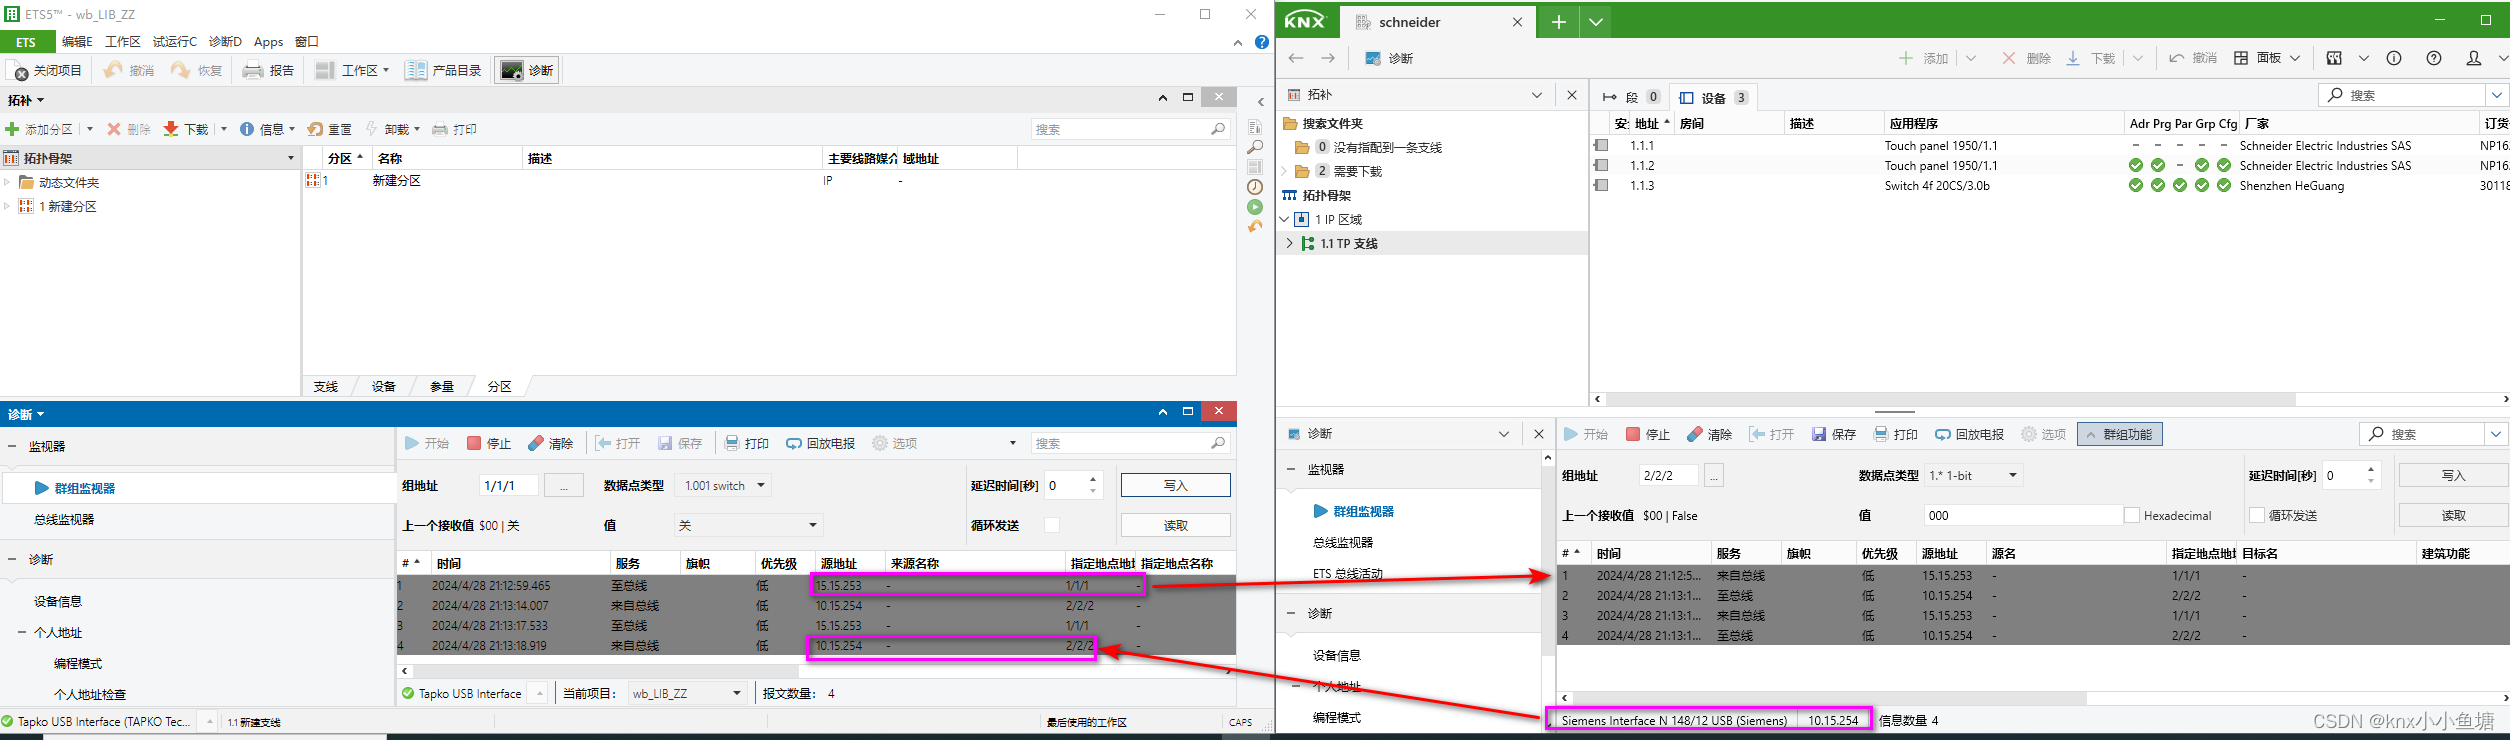The width and height of the screenshot is (2510, 740).
Task: Click the ... browse button beside 1/1/1
Action: click(564, 485)
